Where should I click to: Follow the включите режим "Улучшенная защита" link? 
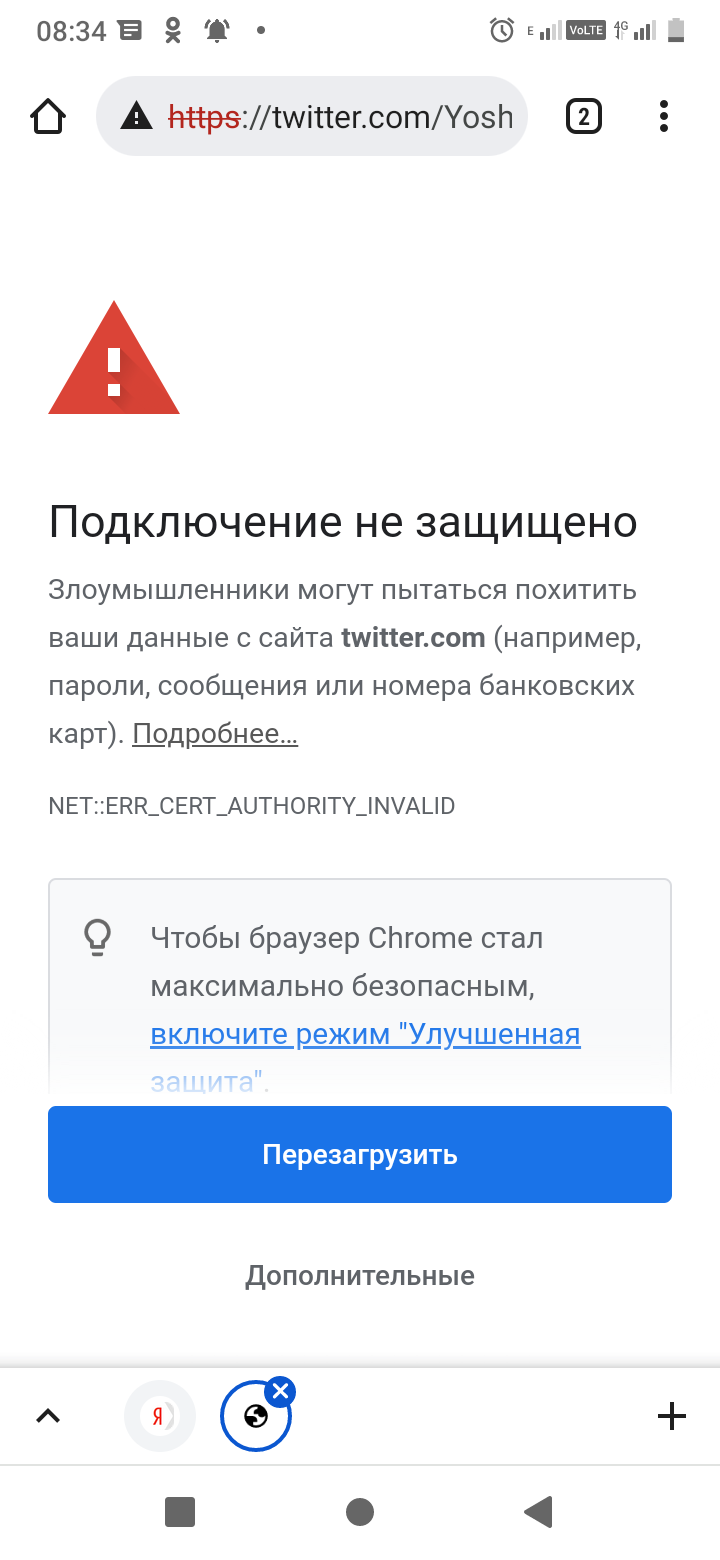point(365,1056)
